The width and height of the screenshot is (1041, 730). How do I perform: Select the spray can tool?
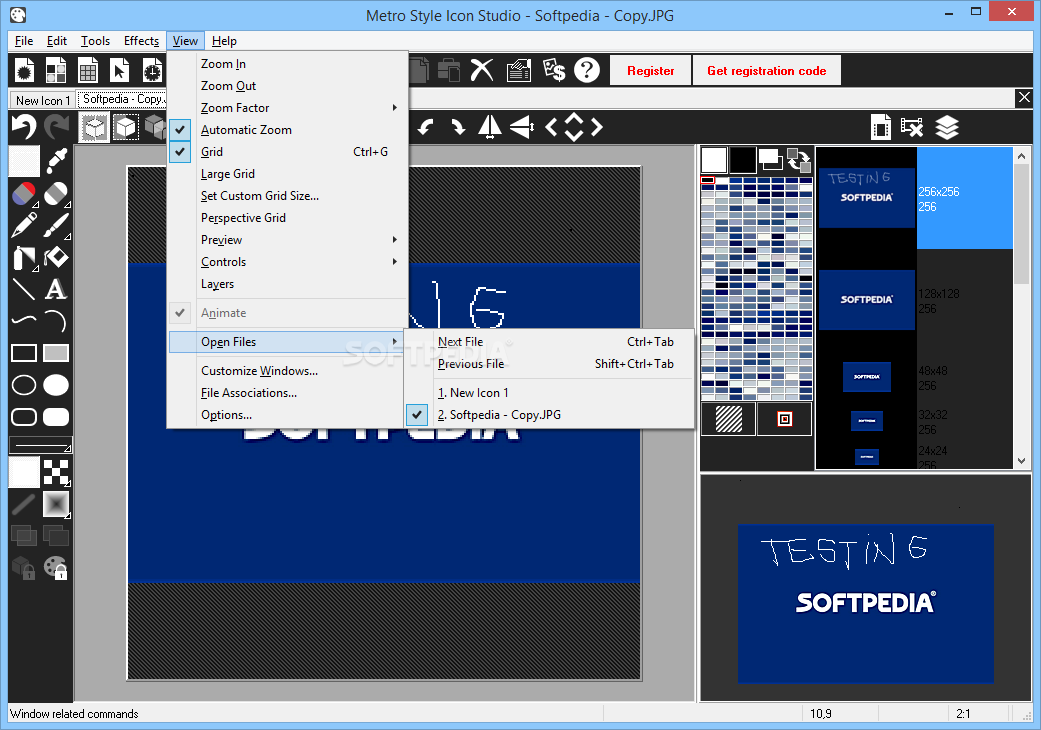(x=24, y=257)
